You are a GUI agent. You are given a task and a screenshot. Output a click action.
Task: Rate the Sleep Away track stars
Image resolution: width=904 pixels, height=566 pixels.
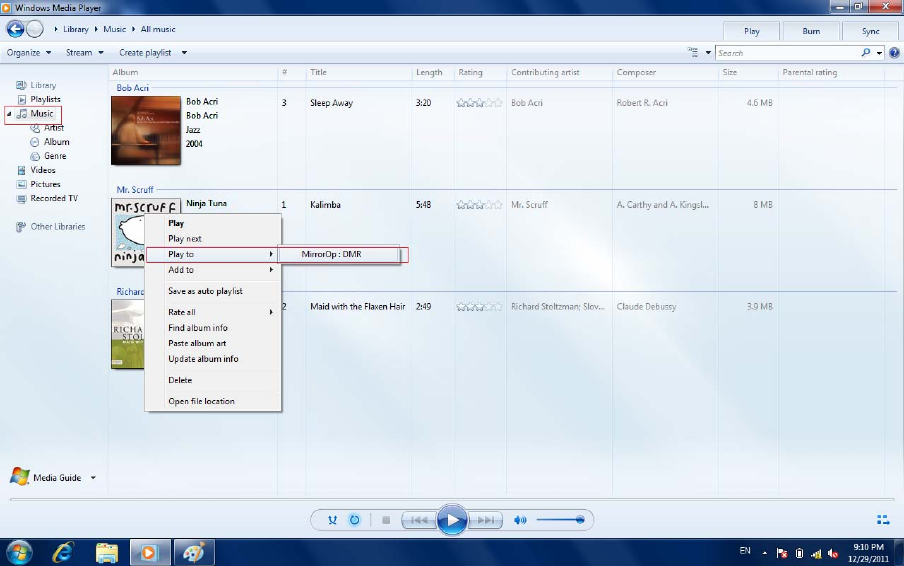[x=479, y=103]
